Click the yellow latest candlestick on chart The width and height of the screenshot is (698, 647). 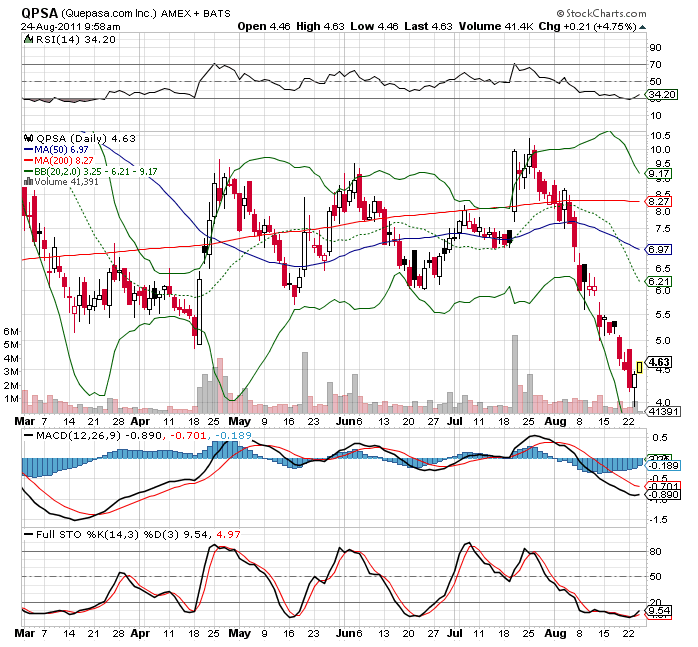click(638, 368)
